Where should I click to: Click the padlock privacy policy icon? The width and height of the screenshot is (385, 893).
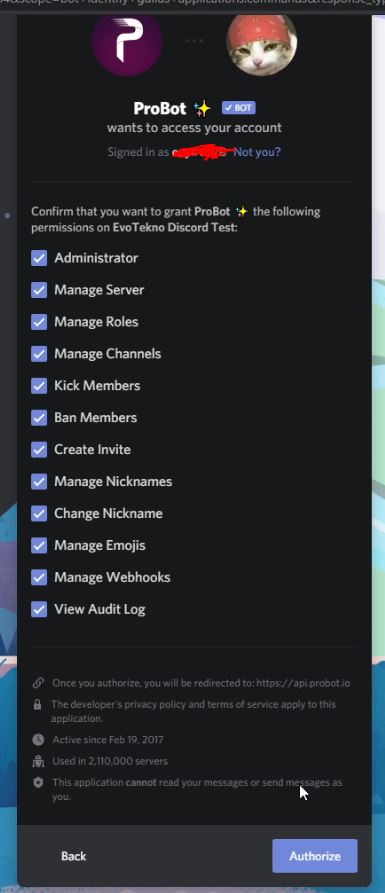(38, 704)
